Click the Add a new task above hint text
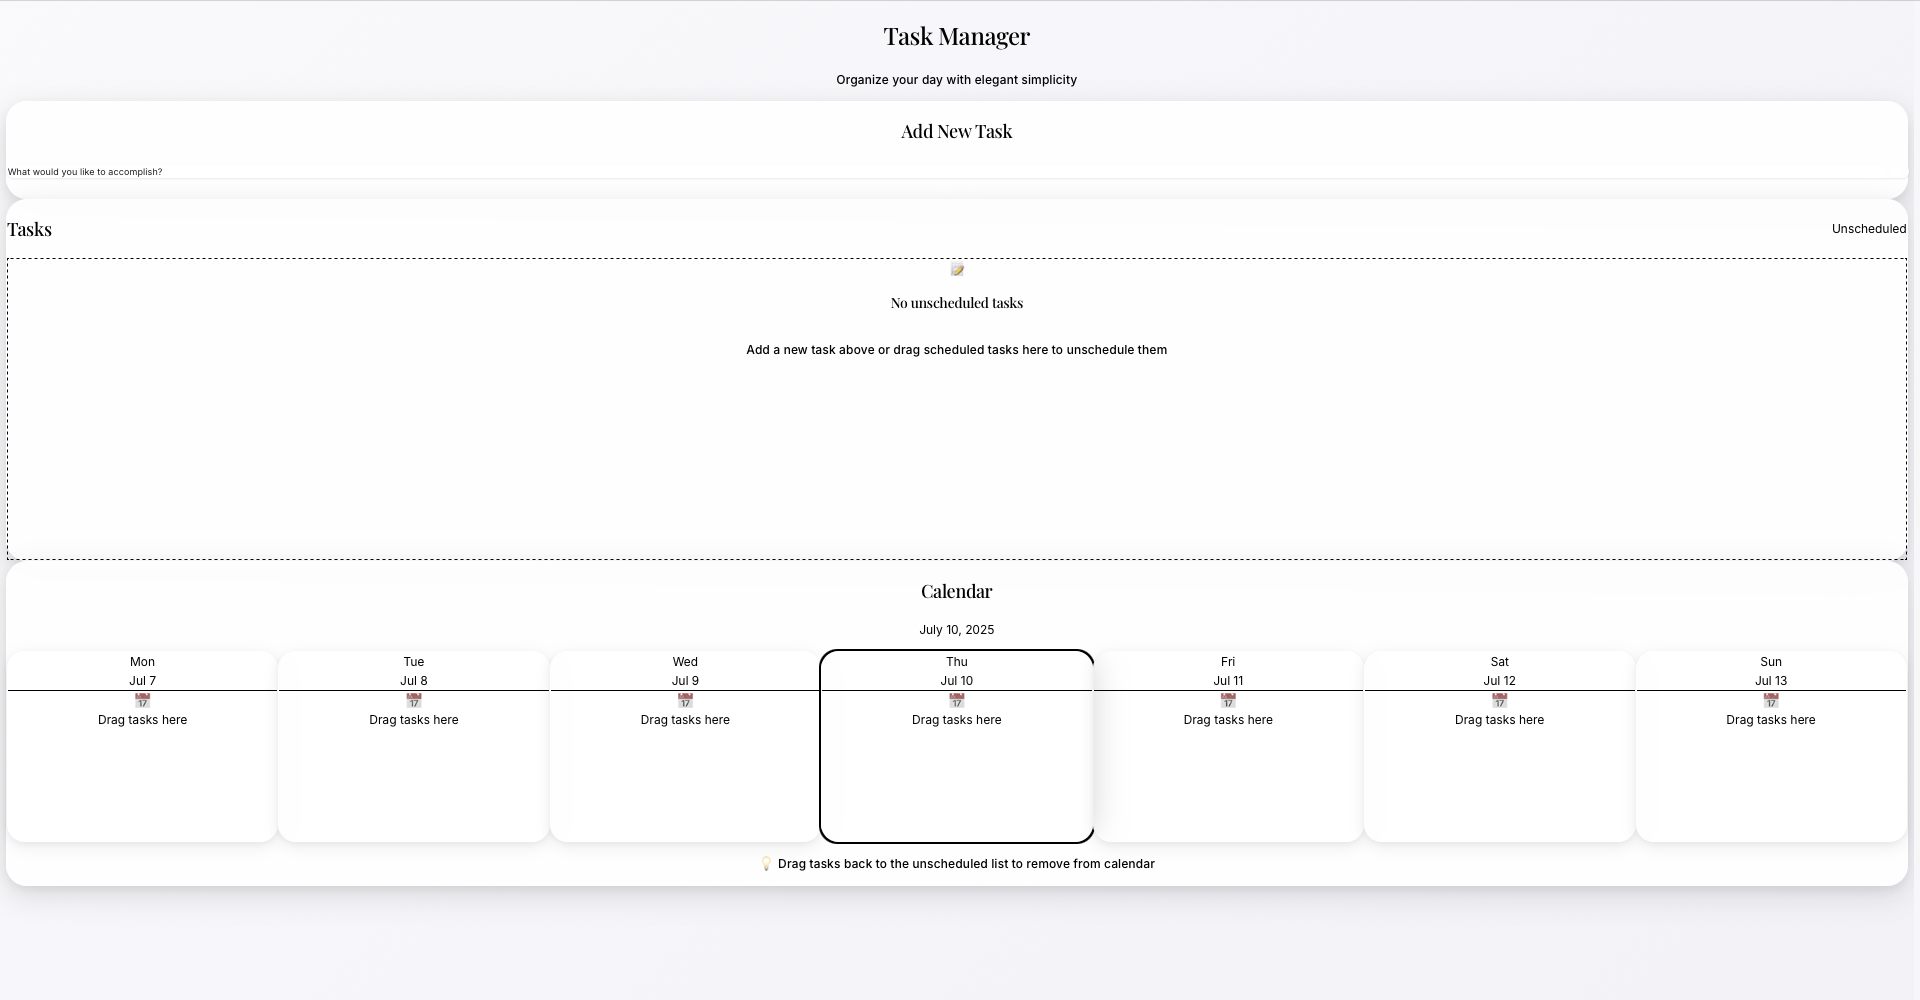The image size is (1920, 1000). click(957, 350)
